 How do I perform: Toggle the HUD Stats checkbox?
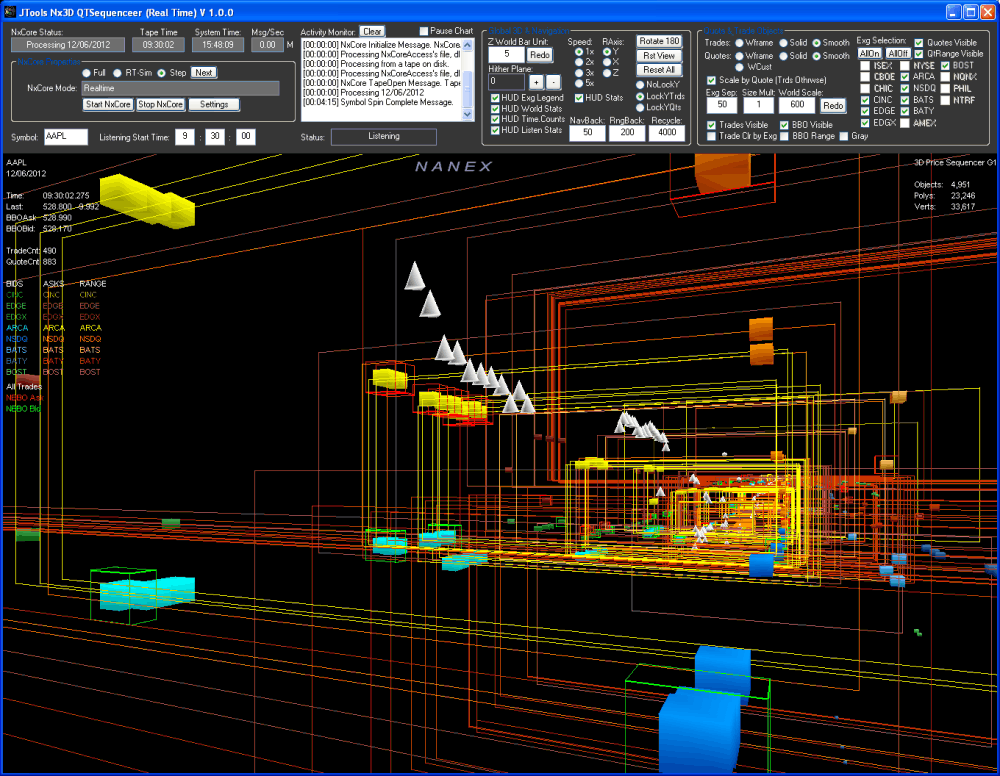tap(579, 98)
